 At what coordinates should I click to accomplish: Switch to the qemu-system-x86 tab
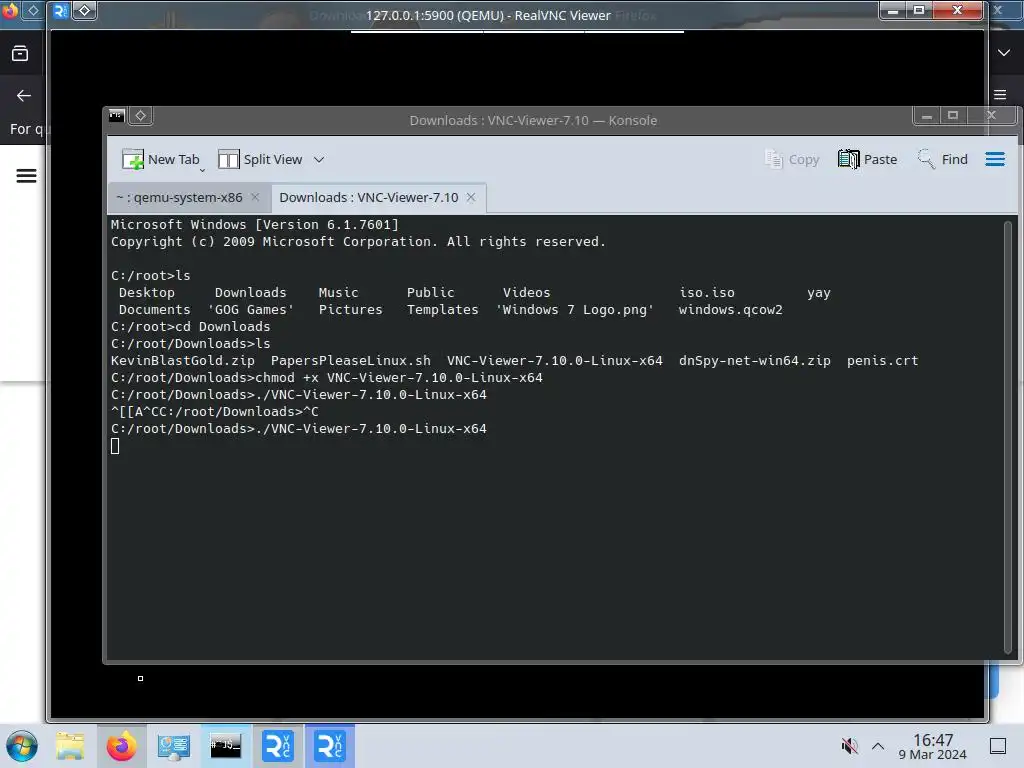180,197
